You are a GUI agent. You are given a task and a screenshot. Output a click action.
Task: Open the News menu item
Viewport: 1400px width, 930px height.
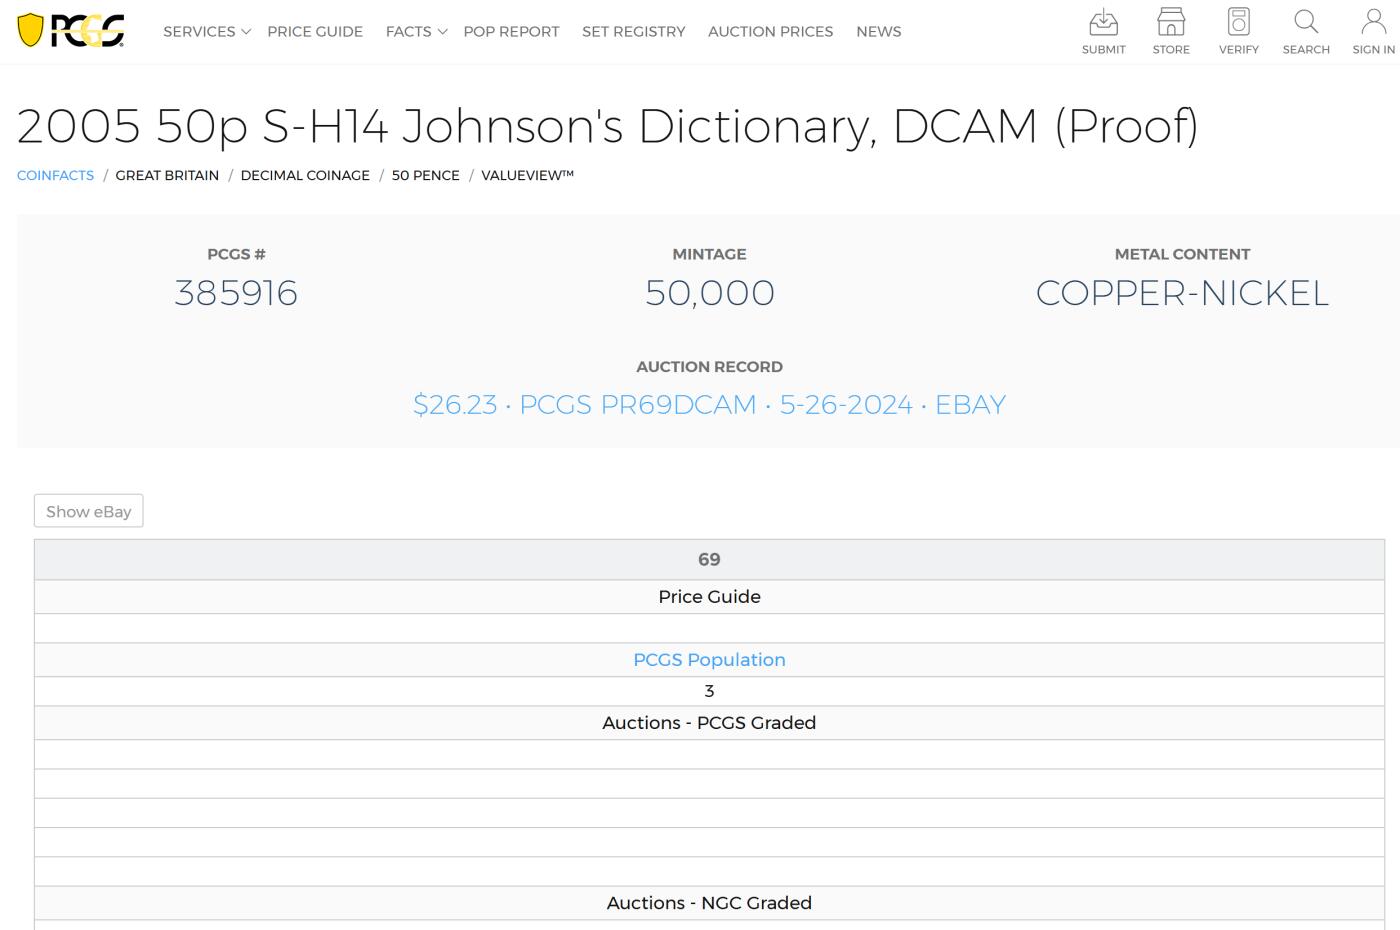878,32
